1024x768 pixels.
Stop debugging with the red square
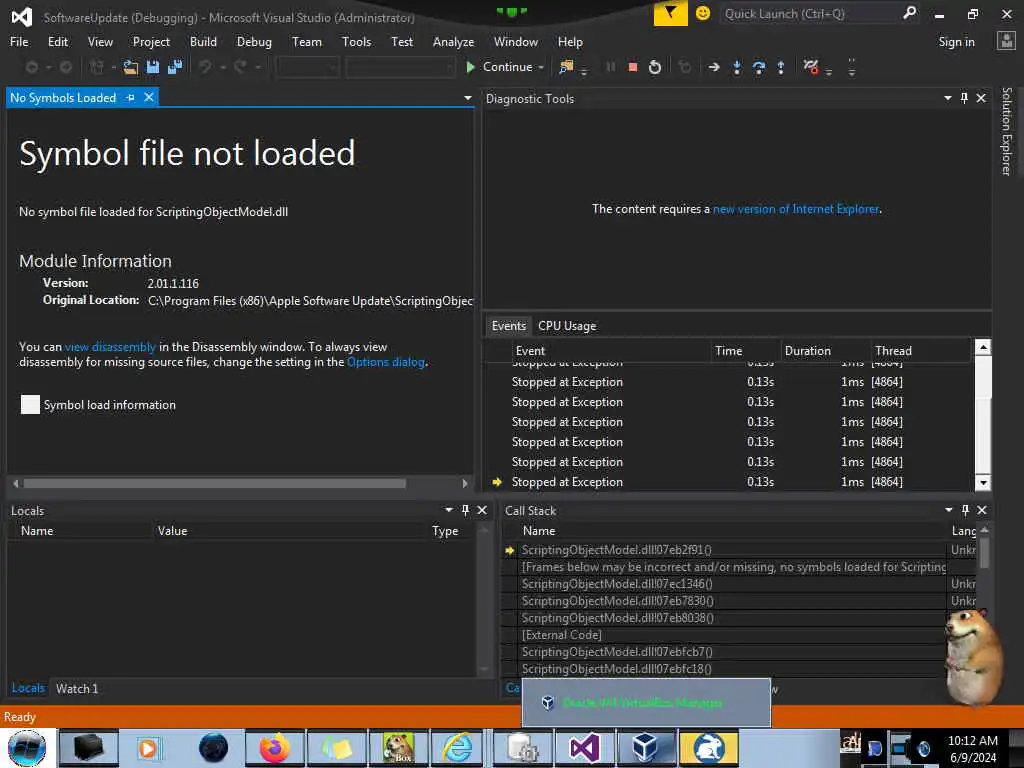[x=632, y=67]
